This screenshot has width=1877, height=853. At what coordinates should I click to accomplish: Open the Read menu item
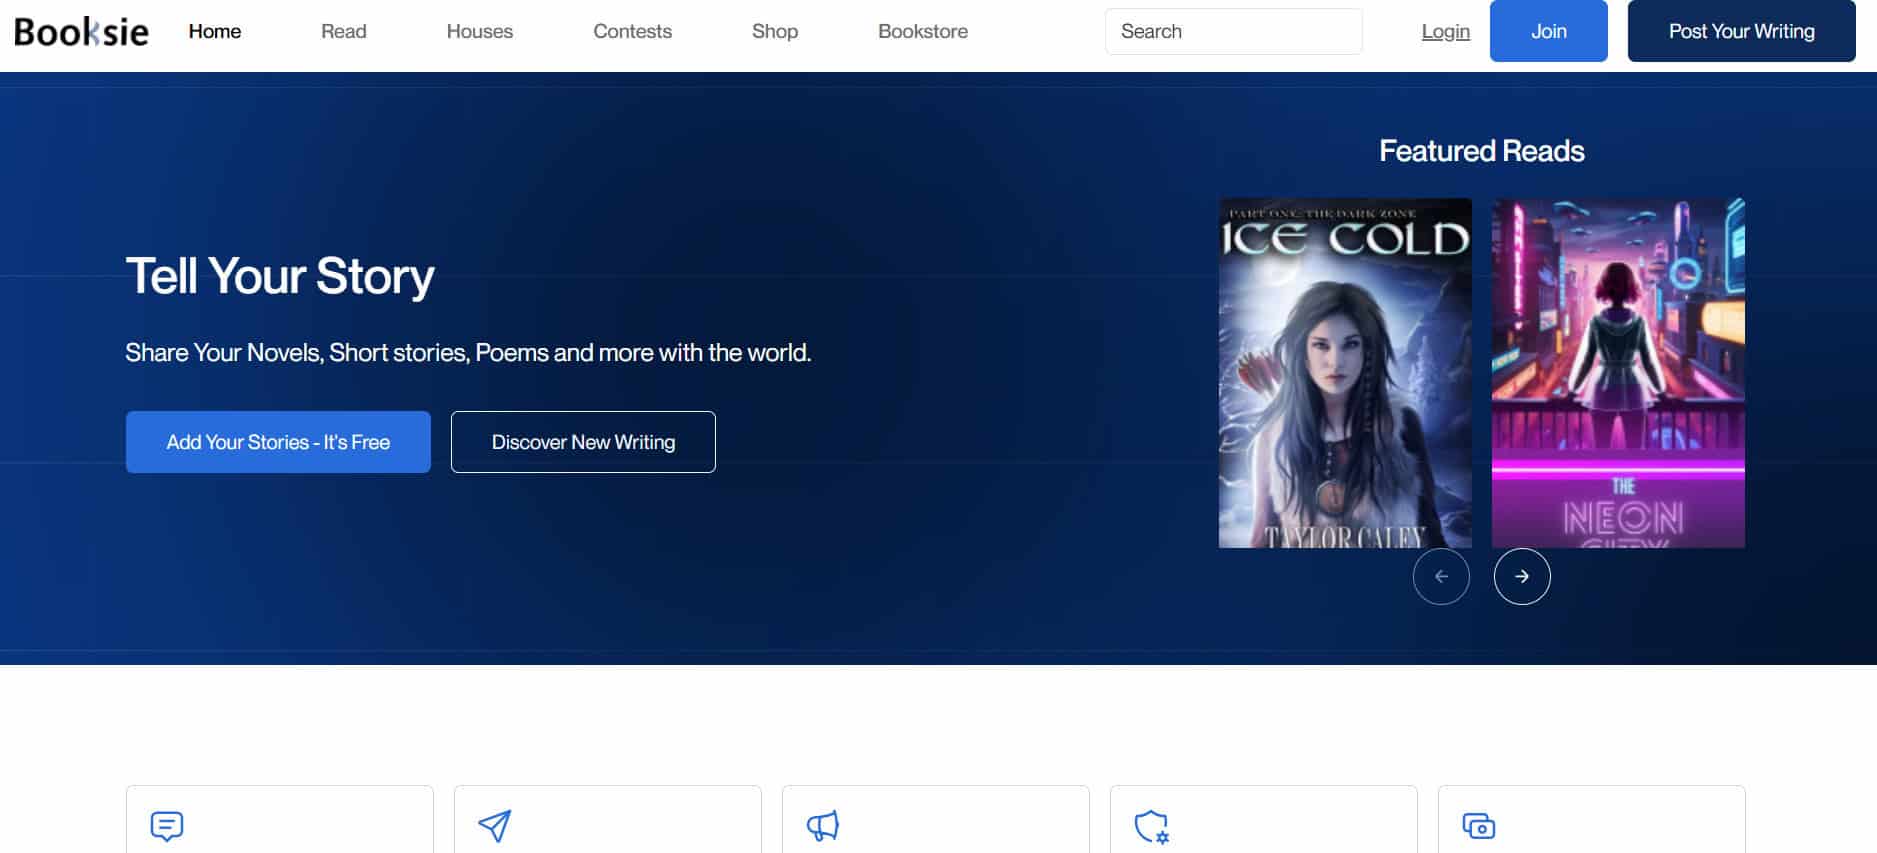tap(343, 32)
